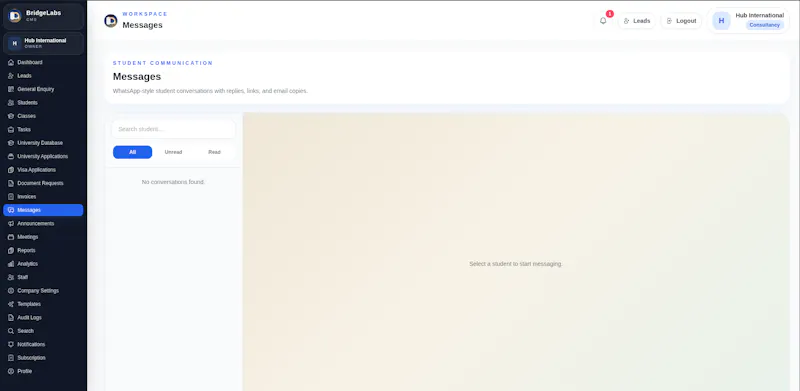Open the Templates icon
Screen dimensions: 800x391
tap(11, 304)
